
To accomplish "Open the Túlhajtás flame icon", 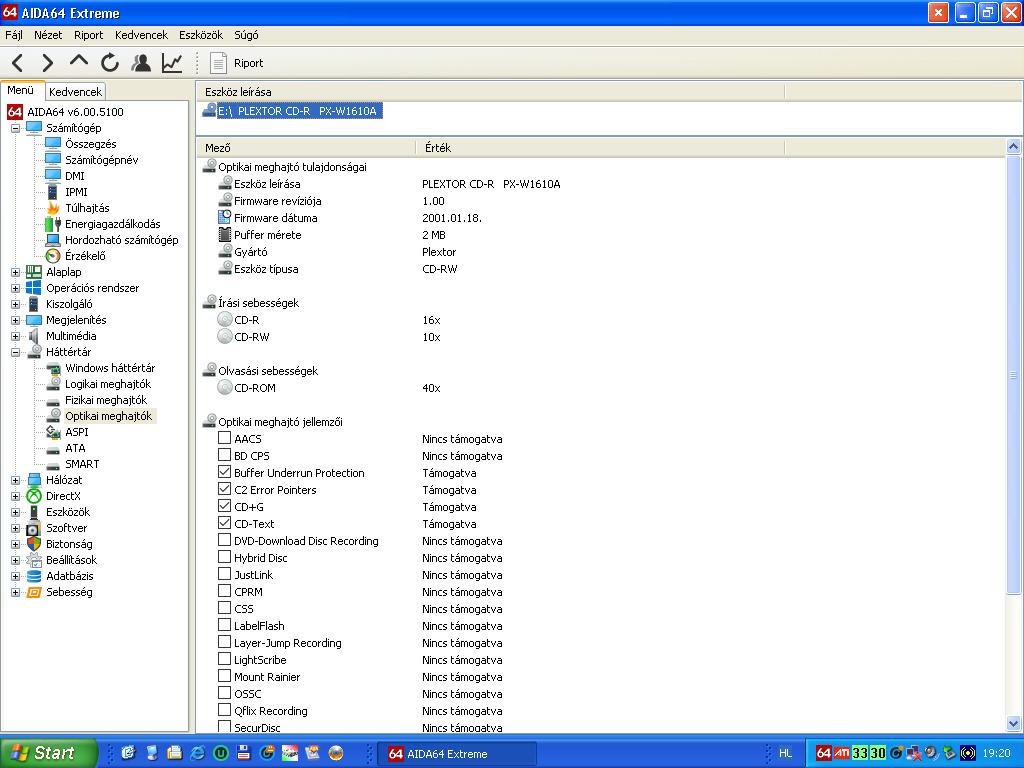I will (53, 208).
